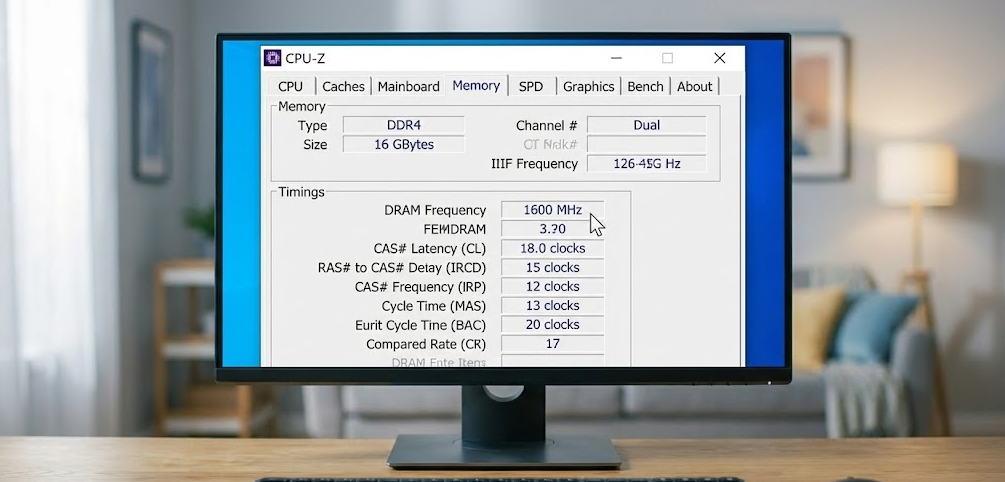Click the 126·45G Hz frequency value
This screenshot has width=1005, height=482.
pyautogui.click(x=647, y=163)
